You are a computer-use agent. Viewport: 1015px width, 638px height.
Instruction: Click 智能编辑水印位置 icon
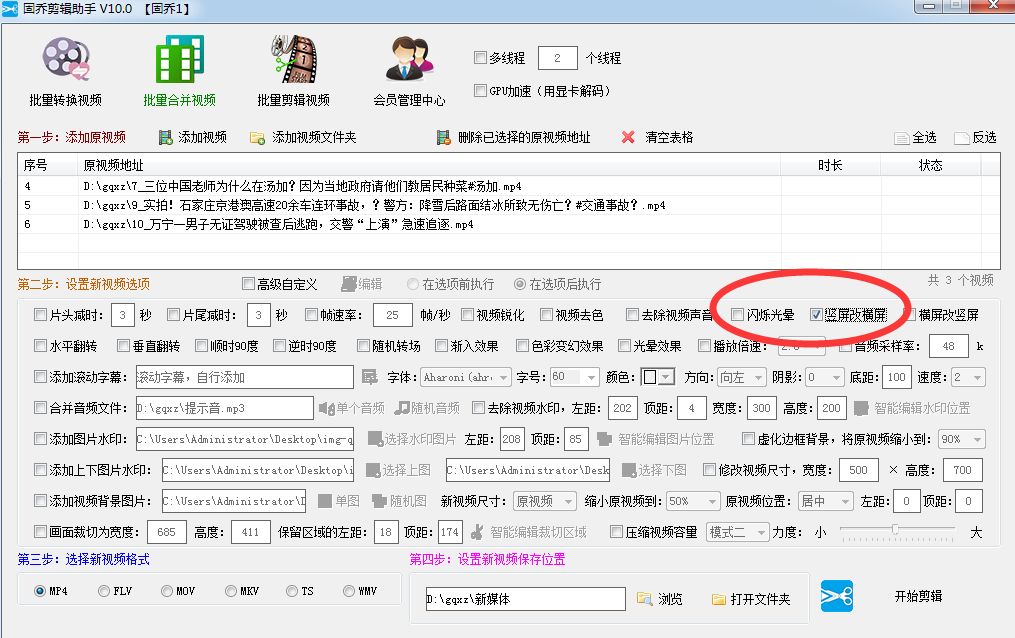click(x=861, y=408)
